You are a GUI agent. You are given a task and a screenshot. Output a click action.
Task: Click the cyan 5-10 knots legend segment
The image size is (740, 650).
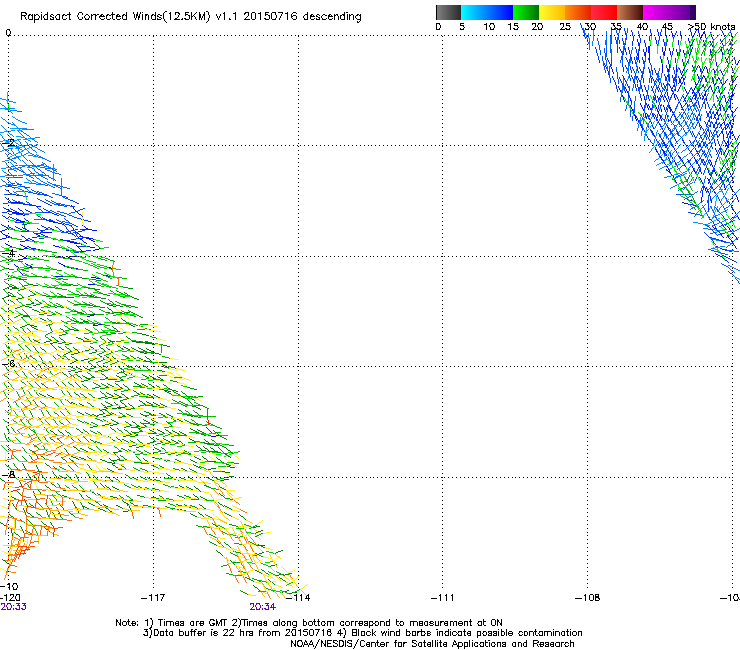click(x=474, y=12)
